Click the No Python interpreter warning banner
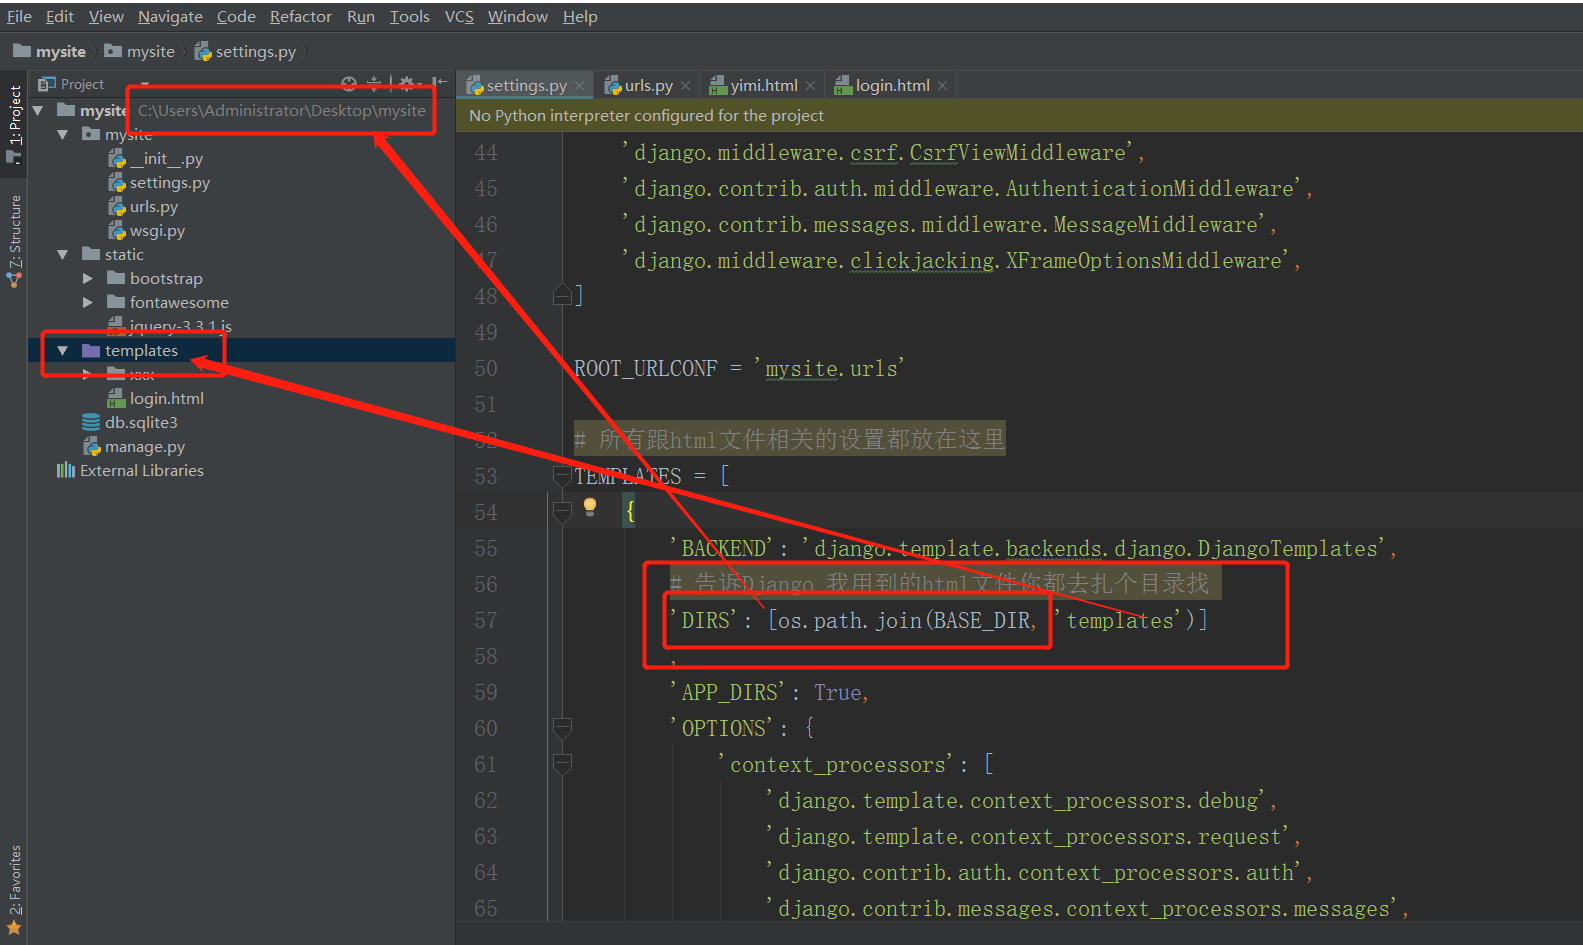 646,116
